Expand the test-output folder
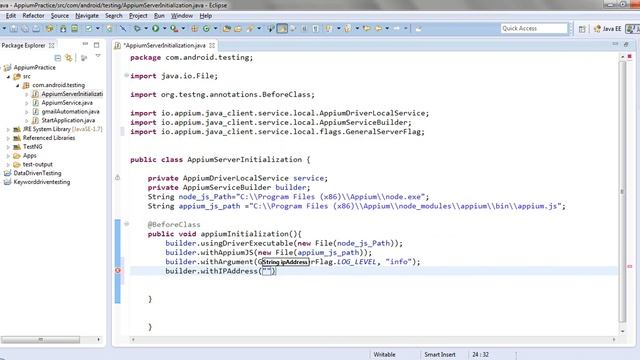The width and height of the screenshot is (640, 360). coord(8,164)
